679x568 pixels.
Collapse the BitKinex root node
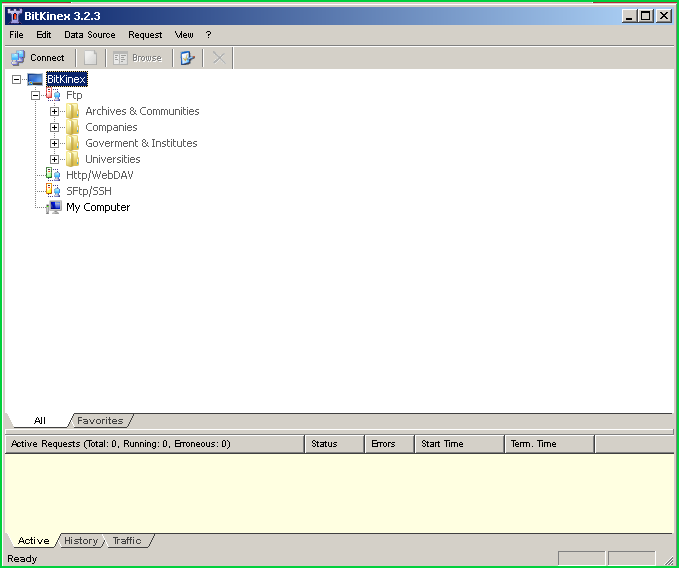pyautogui.click(x=16, y=79)
